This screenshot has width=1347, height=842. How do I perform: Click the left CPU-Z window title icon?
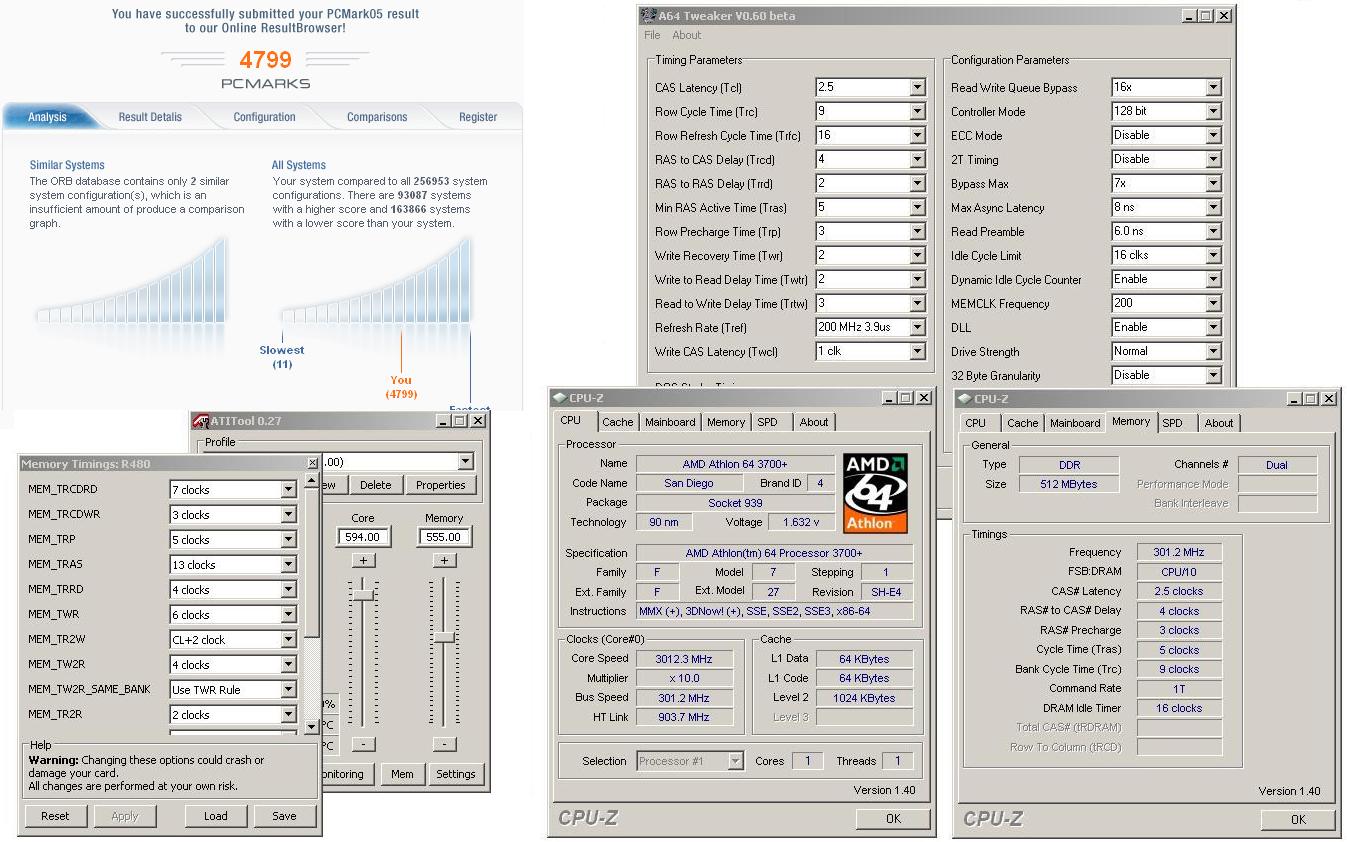click(x=559, y=398)
